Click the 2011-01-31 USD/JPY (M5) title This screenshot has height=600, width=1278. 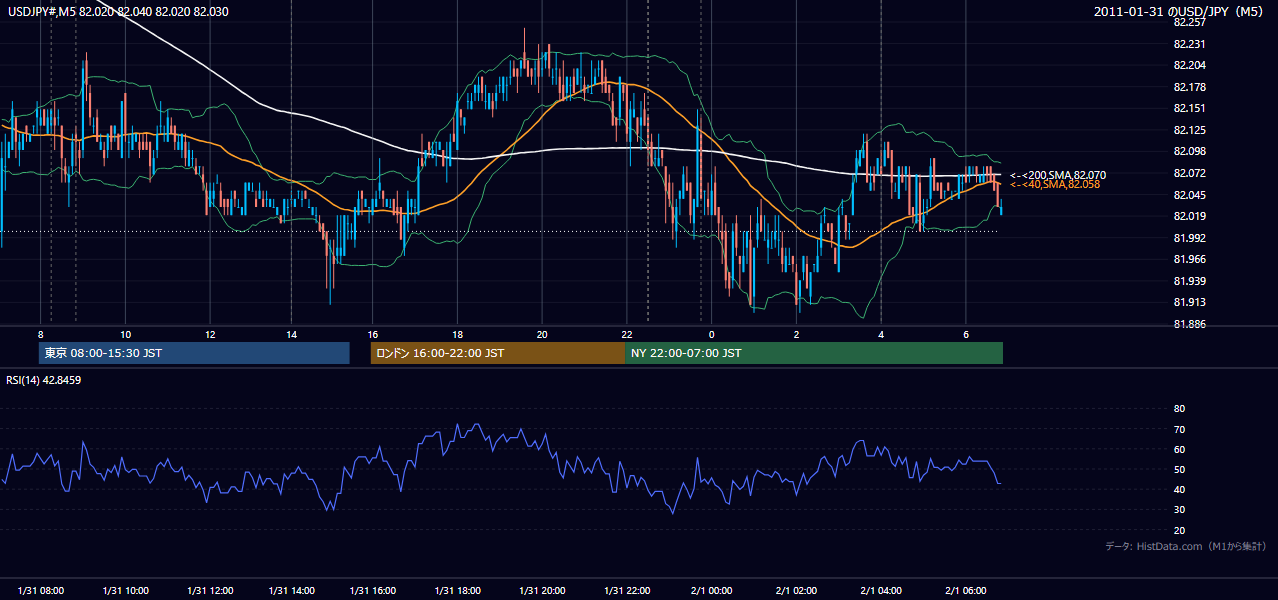[1180, 12]
